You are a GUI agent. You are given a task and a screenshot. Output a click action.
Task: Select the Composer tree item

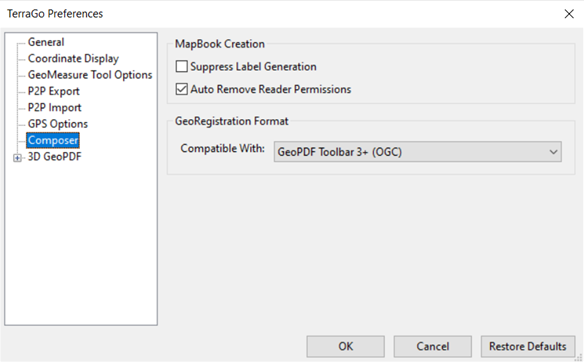53,140
